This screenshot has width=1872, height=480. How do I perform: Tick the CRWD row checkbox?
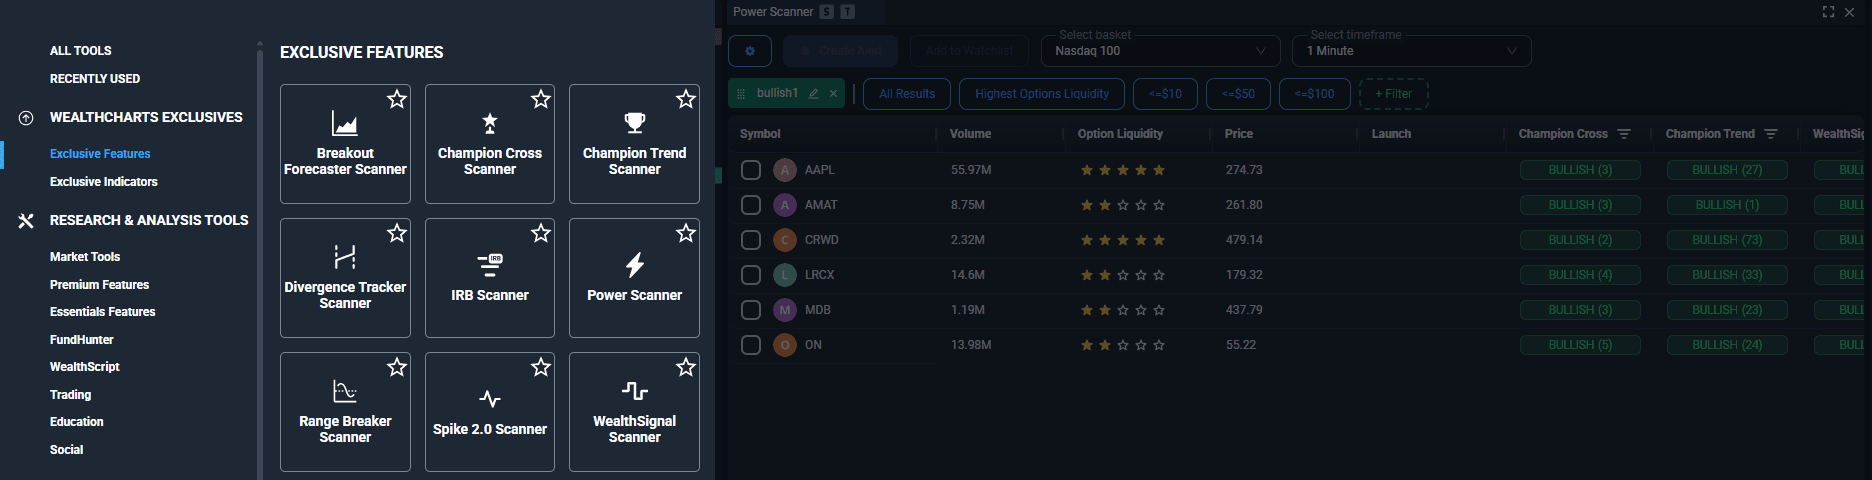(x=751, y=240)
